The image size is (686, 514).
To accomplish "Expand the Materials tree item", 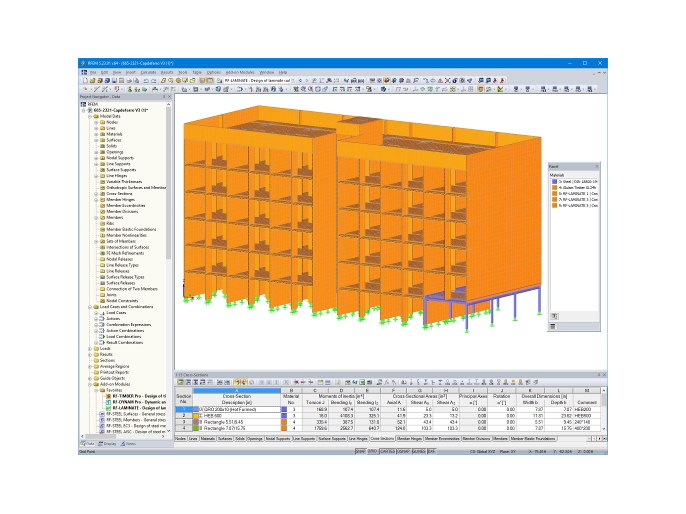I will (x=96, y=134).
